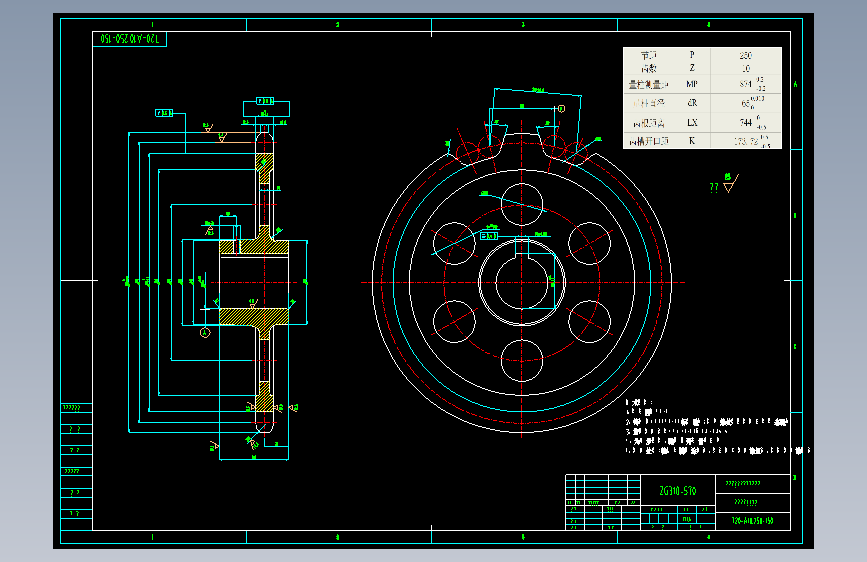The image size is (867, 562).
Task: Select the upper-right lightening hole of the sprocket
Action: (589, 243)
